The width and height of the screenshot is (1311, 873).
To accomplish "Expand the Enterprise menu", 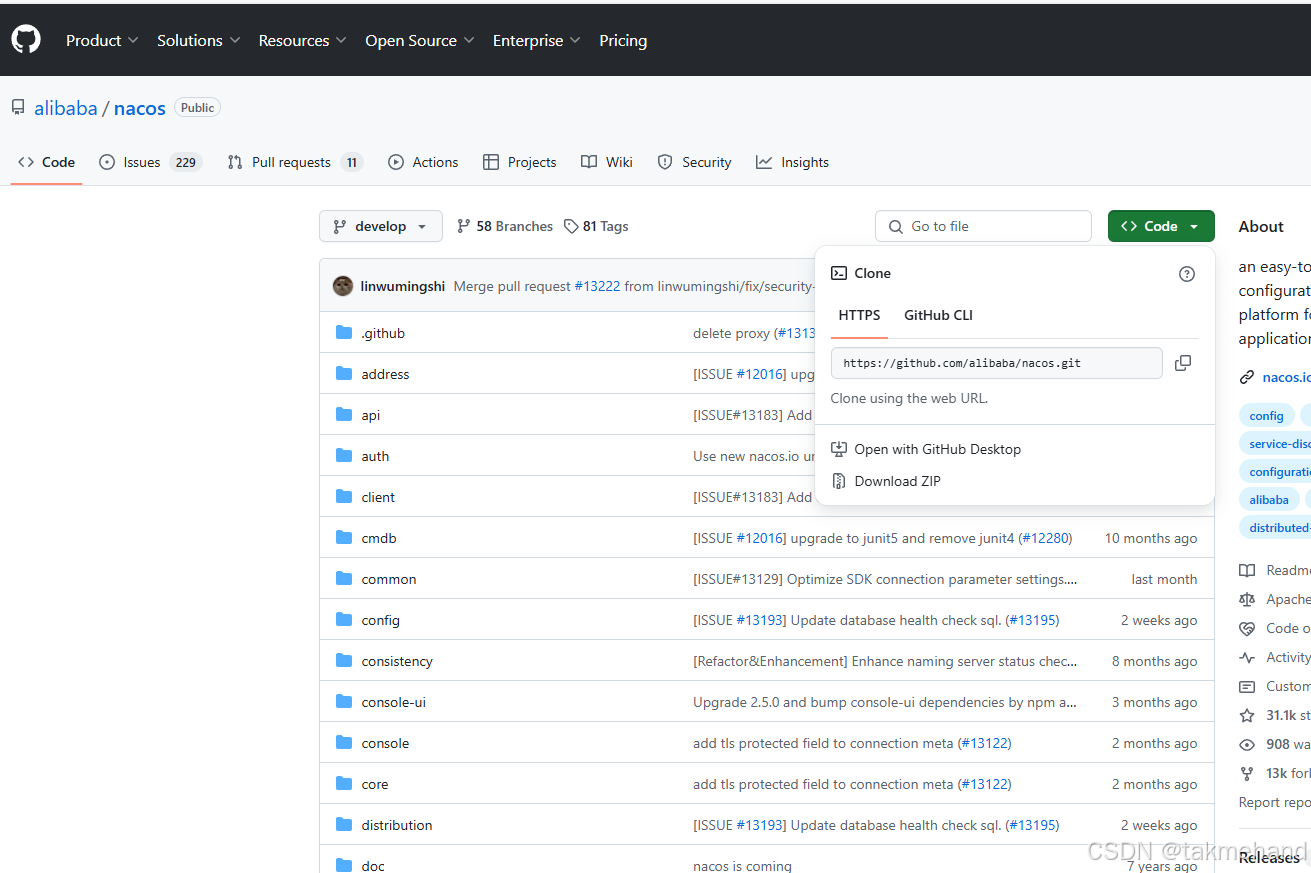I will pyautogui.click(x=536, y=40).
